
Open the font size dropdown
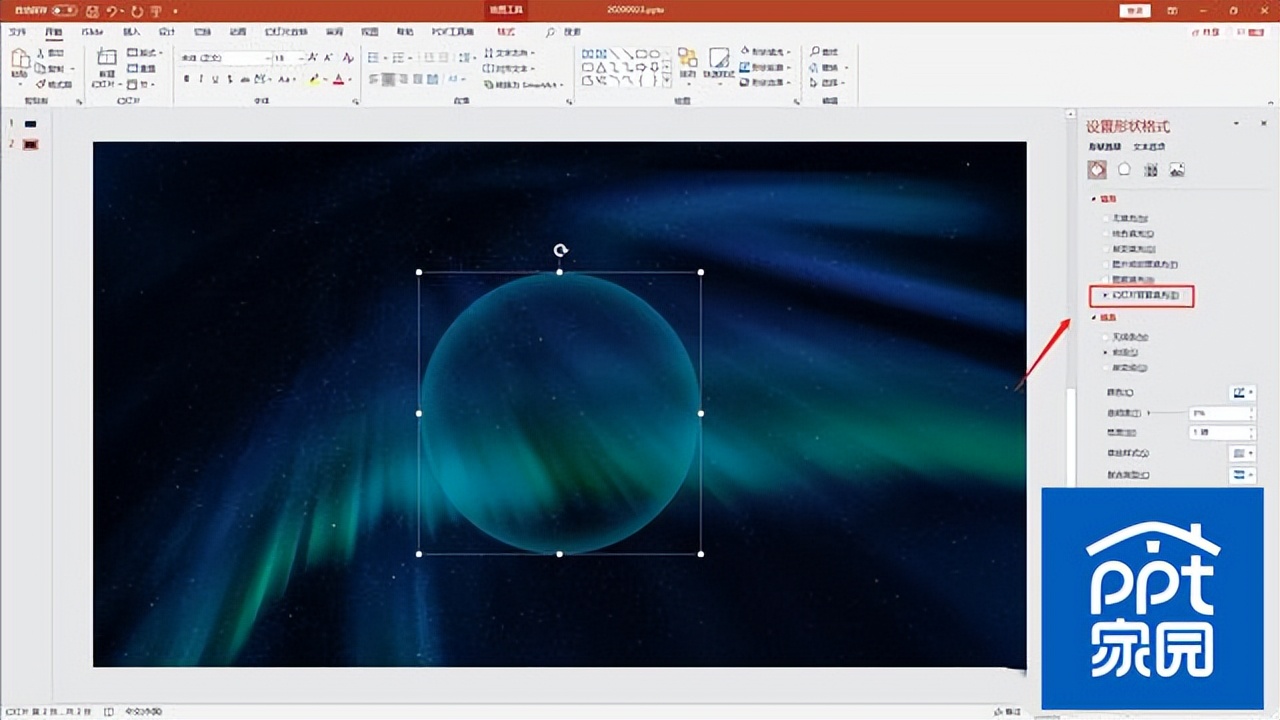coord(303,58)
